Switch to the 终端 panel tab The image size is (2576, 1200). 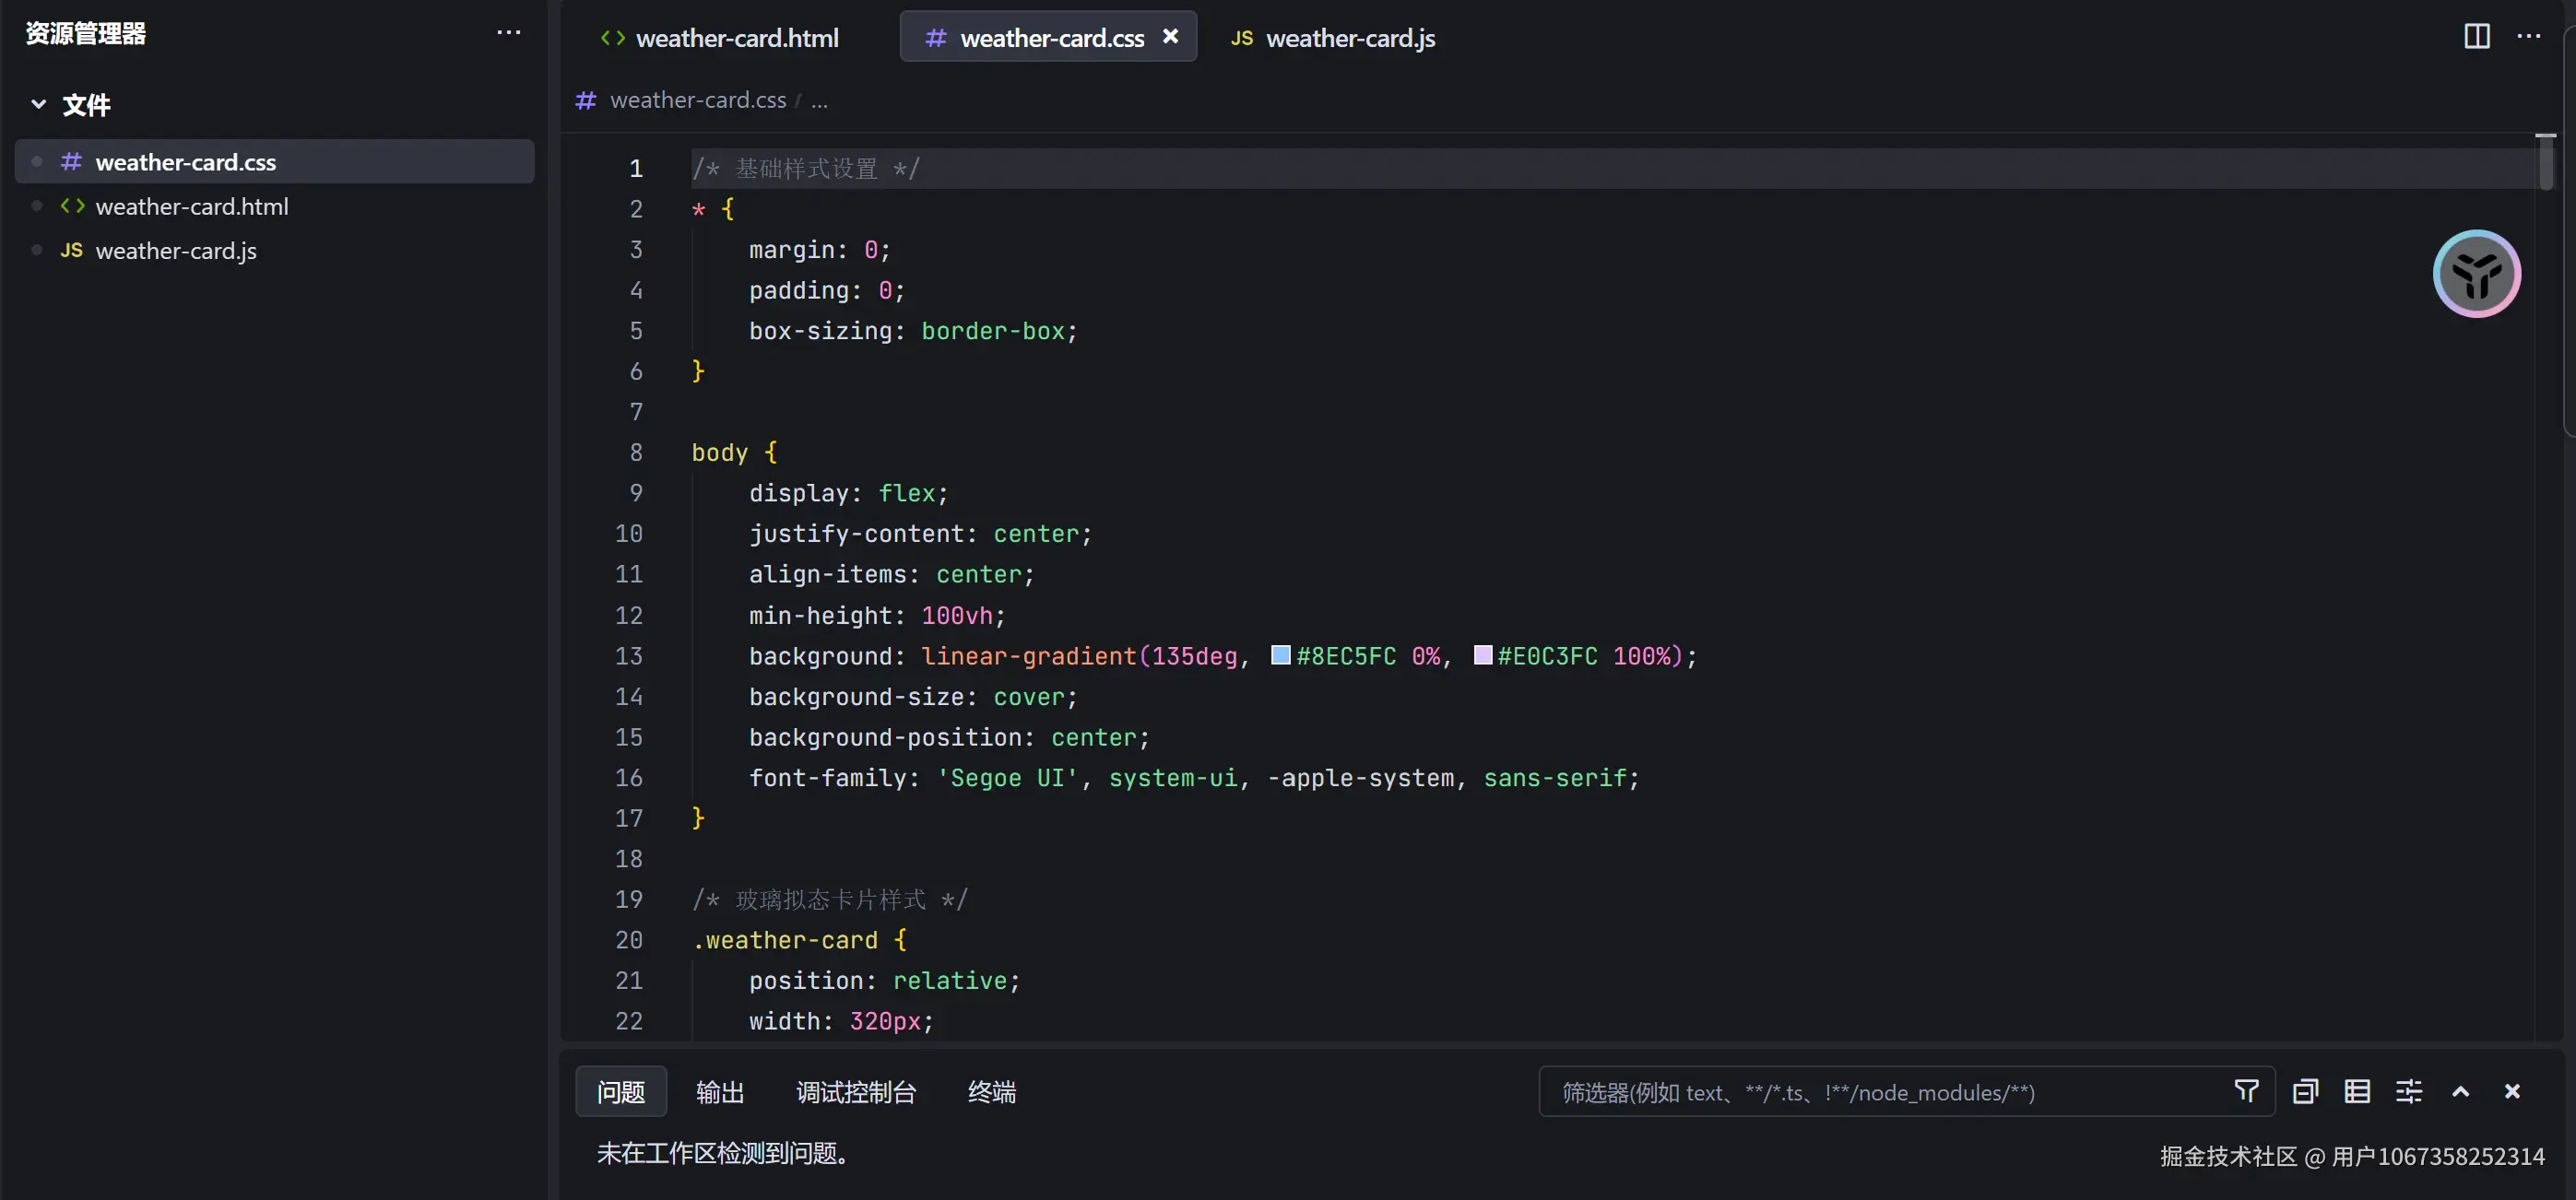(x=991, y=1092)
